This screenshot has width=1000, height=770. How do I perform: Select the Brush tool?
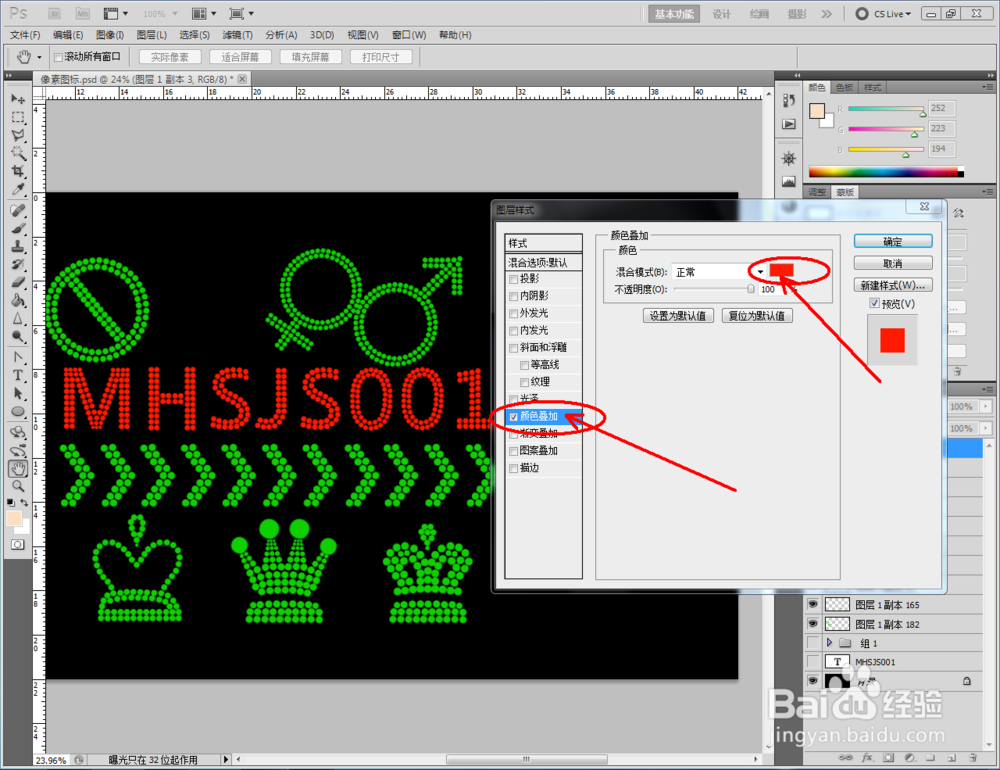(x=18, y=228)
